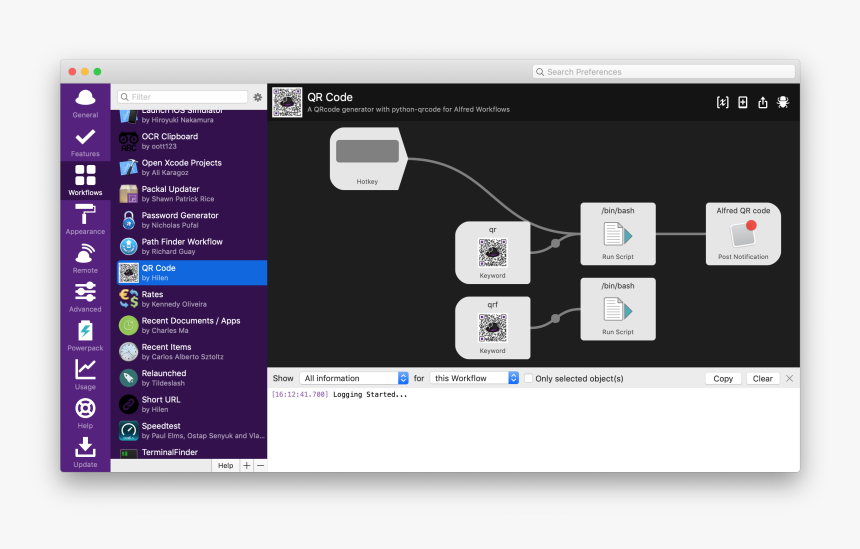Select the qrf Keyword node
The image size is (860, 549).
pyautogui.click(x=493, y=327)
